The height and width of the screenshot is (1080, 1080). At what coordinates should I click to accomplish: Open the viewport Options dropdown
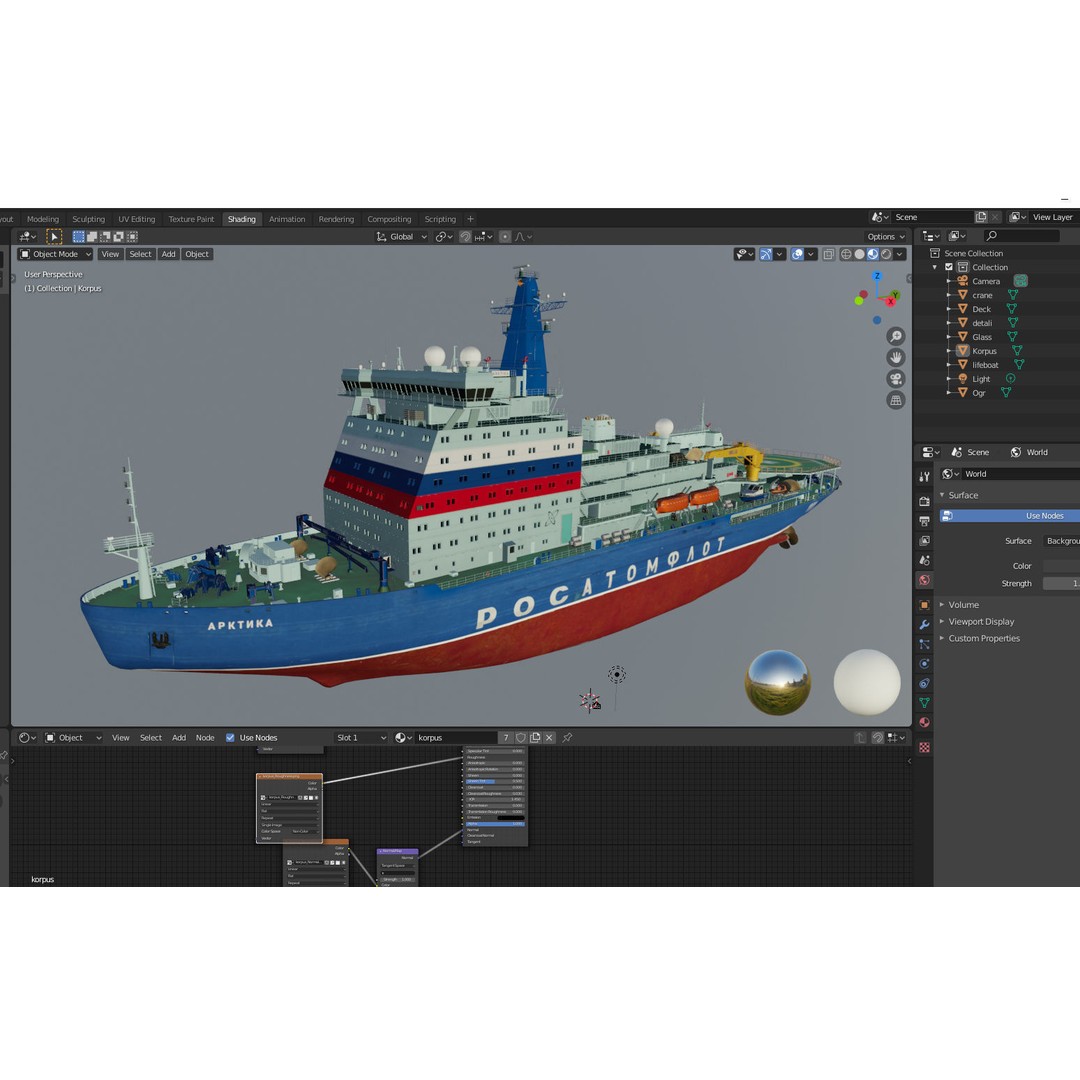click(x=886, y=237)
